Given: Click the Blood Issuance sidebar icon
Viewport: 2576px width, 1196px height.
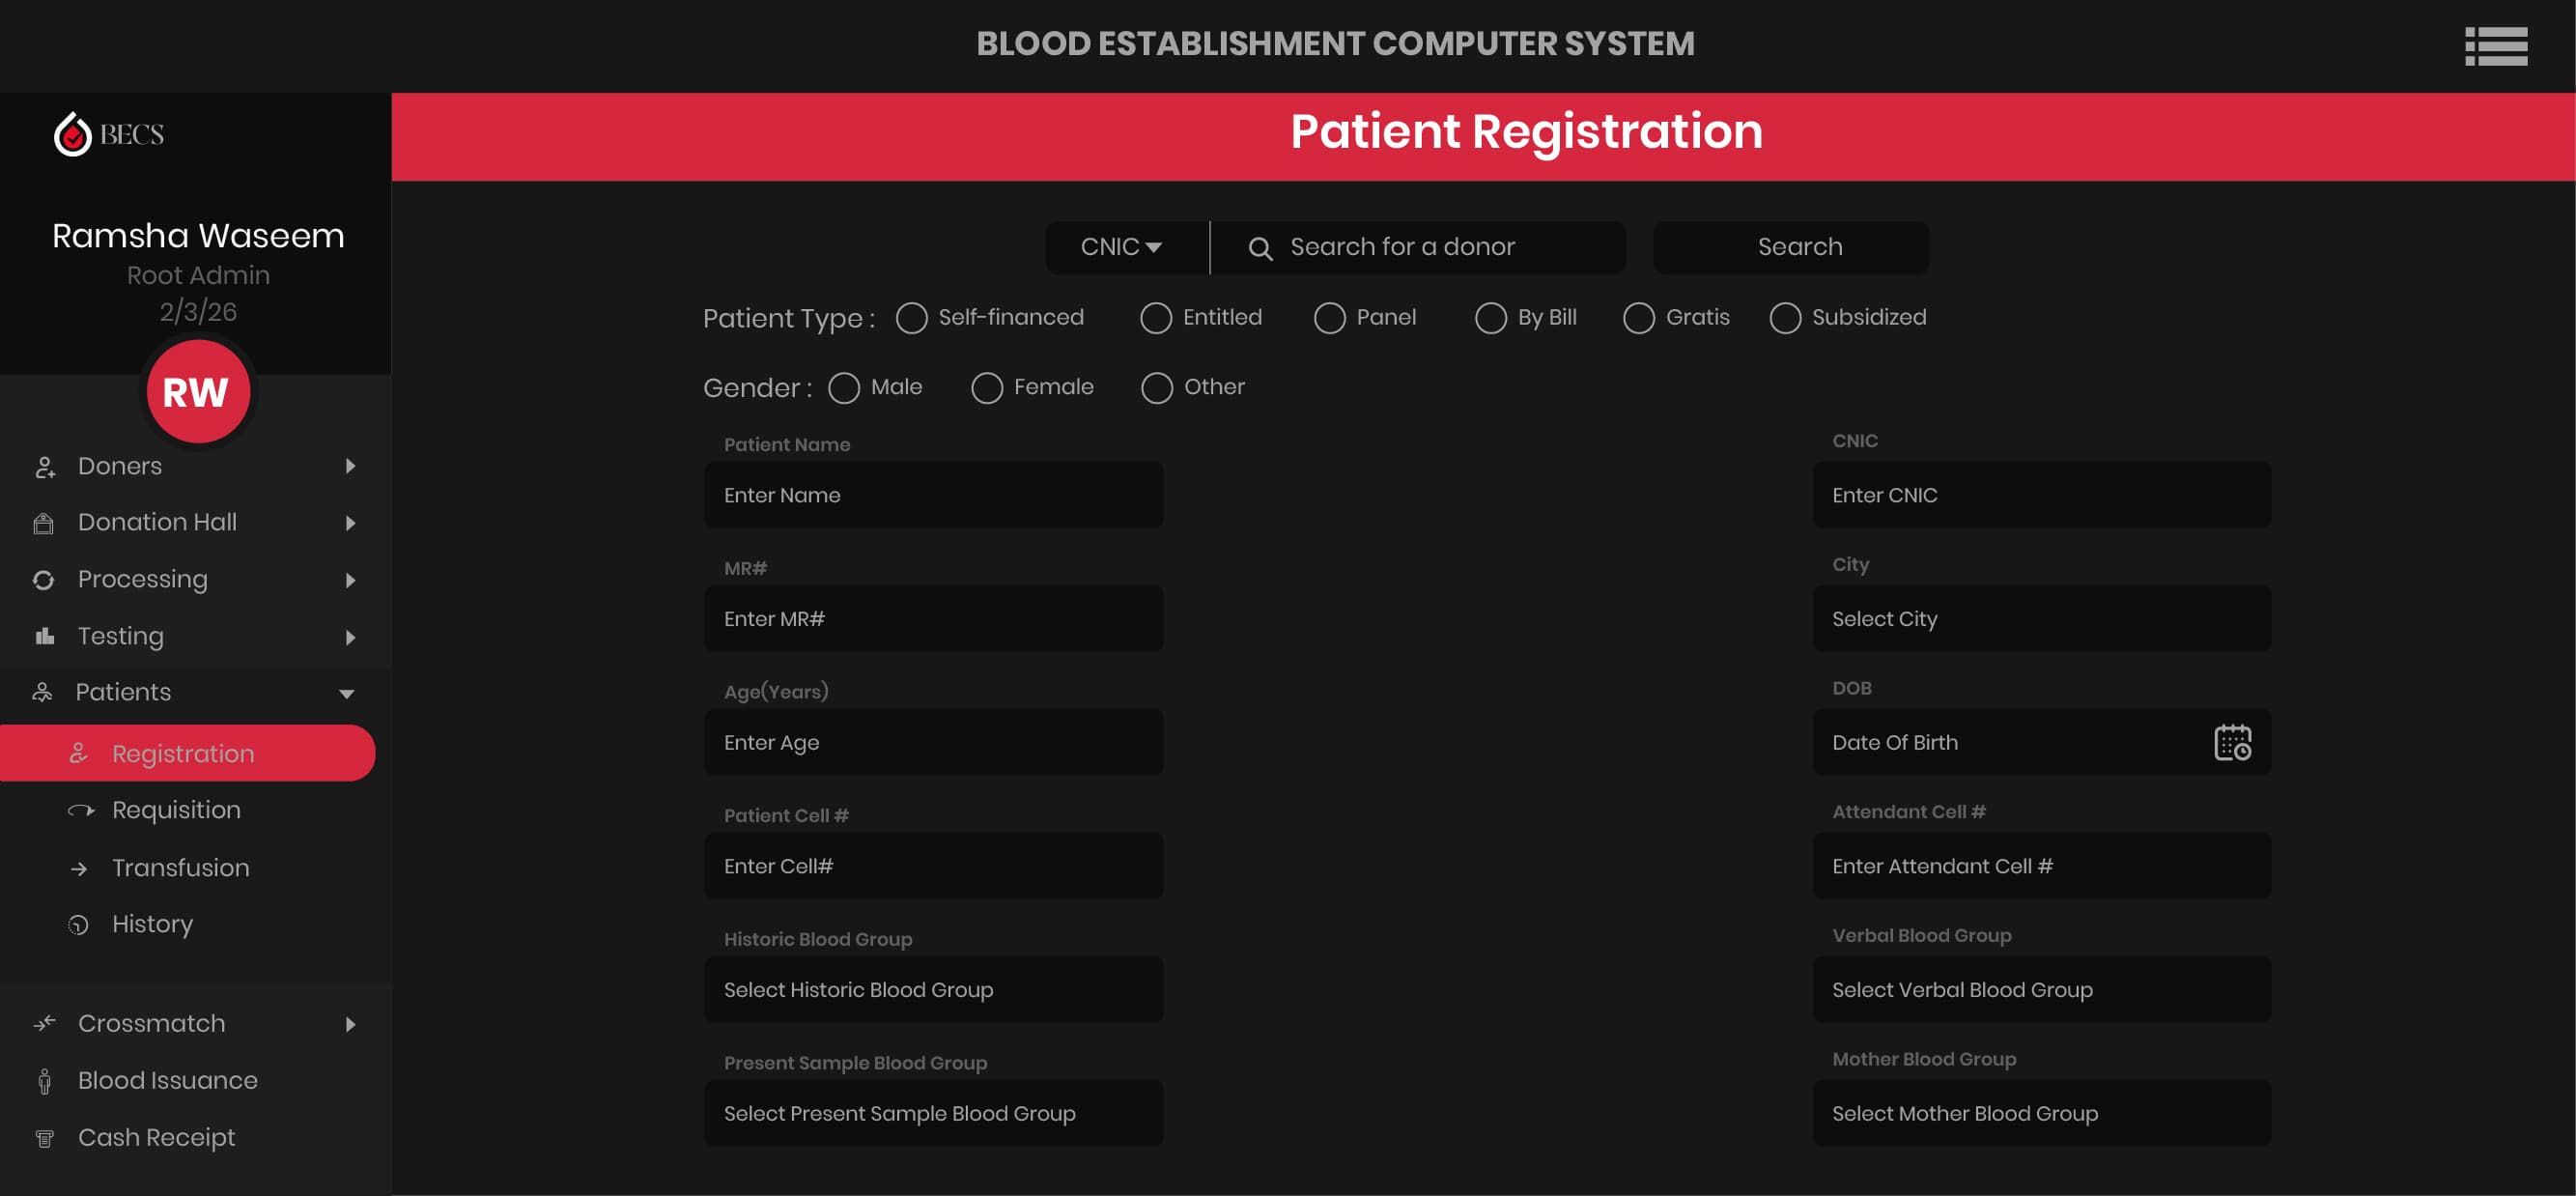Looking at the screenshot, I should point(44,1081).
